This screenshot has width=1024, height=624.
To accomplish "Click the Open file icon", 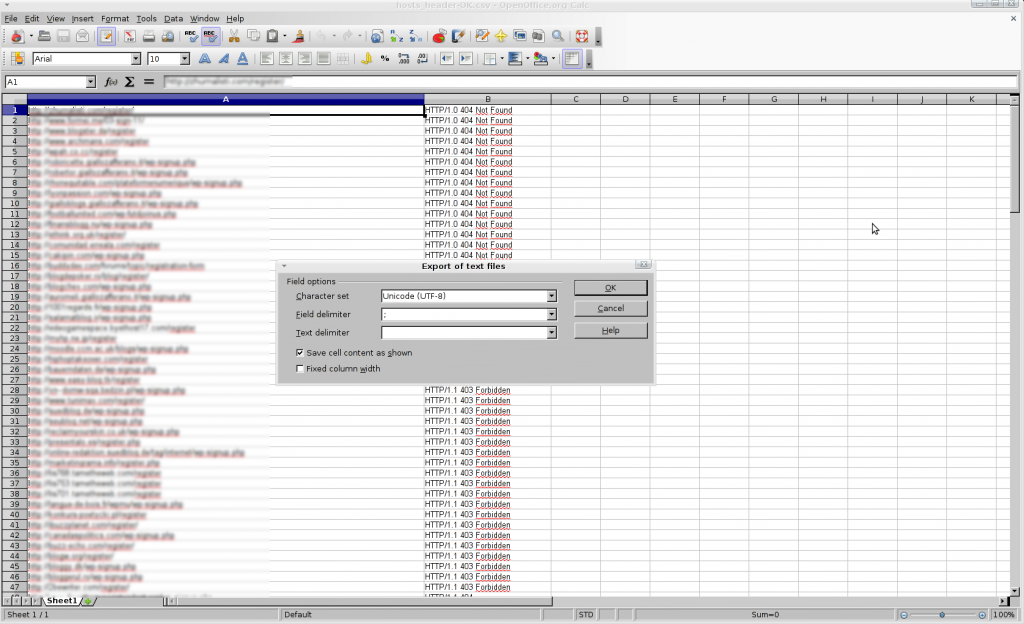I will click(44, 37).
